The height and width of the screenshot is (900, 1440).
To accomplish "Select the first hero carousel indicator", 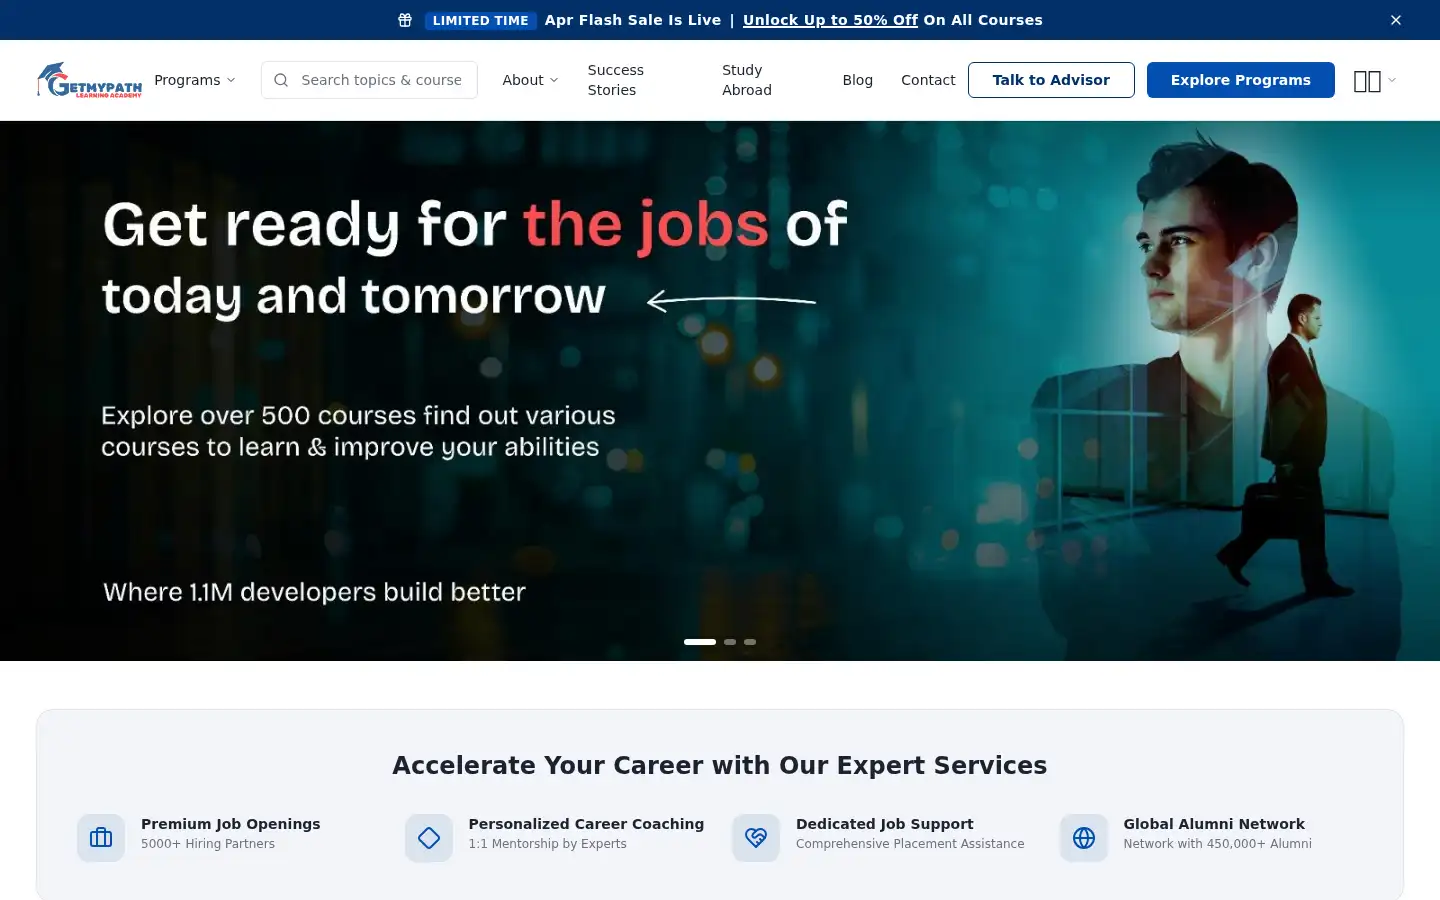I will [x=700, y=642].
